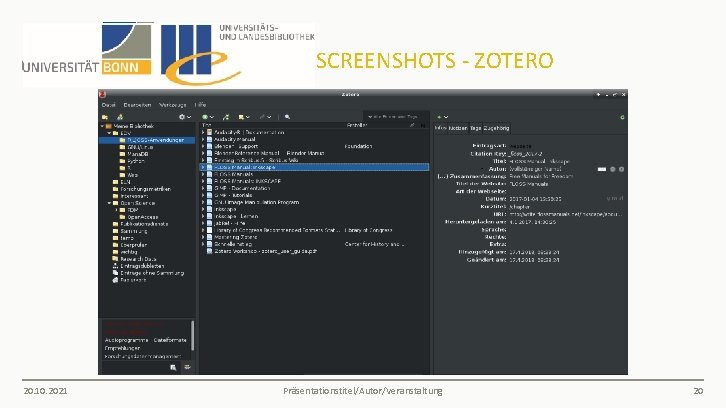The height and width of the screenshot is (408, 726).
Task: Add another author with plus button
Action: point(621,169)
